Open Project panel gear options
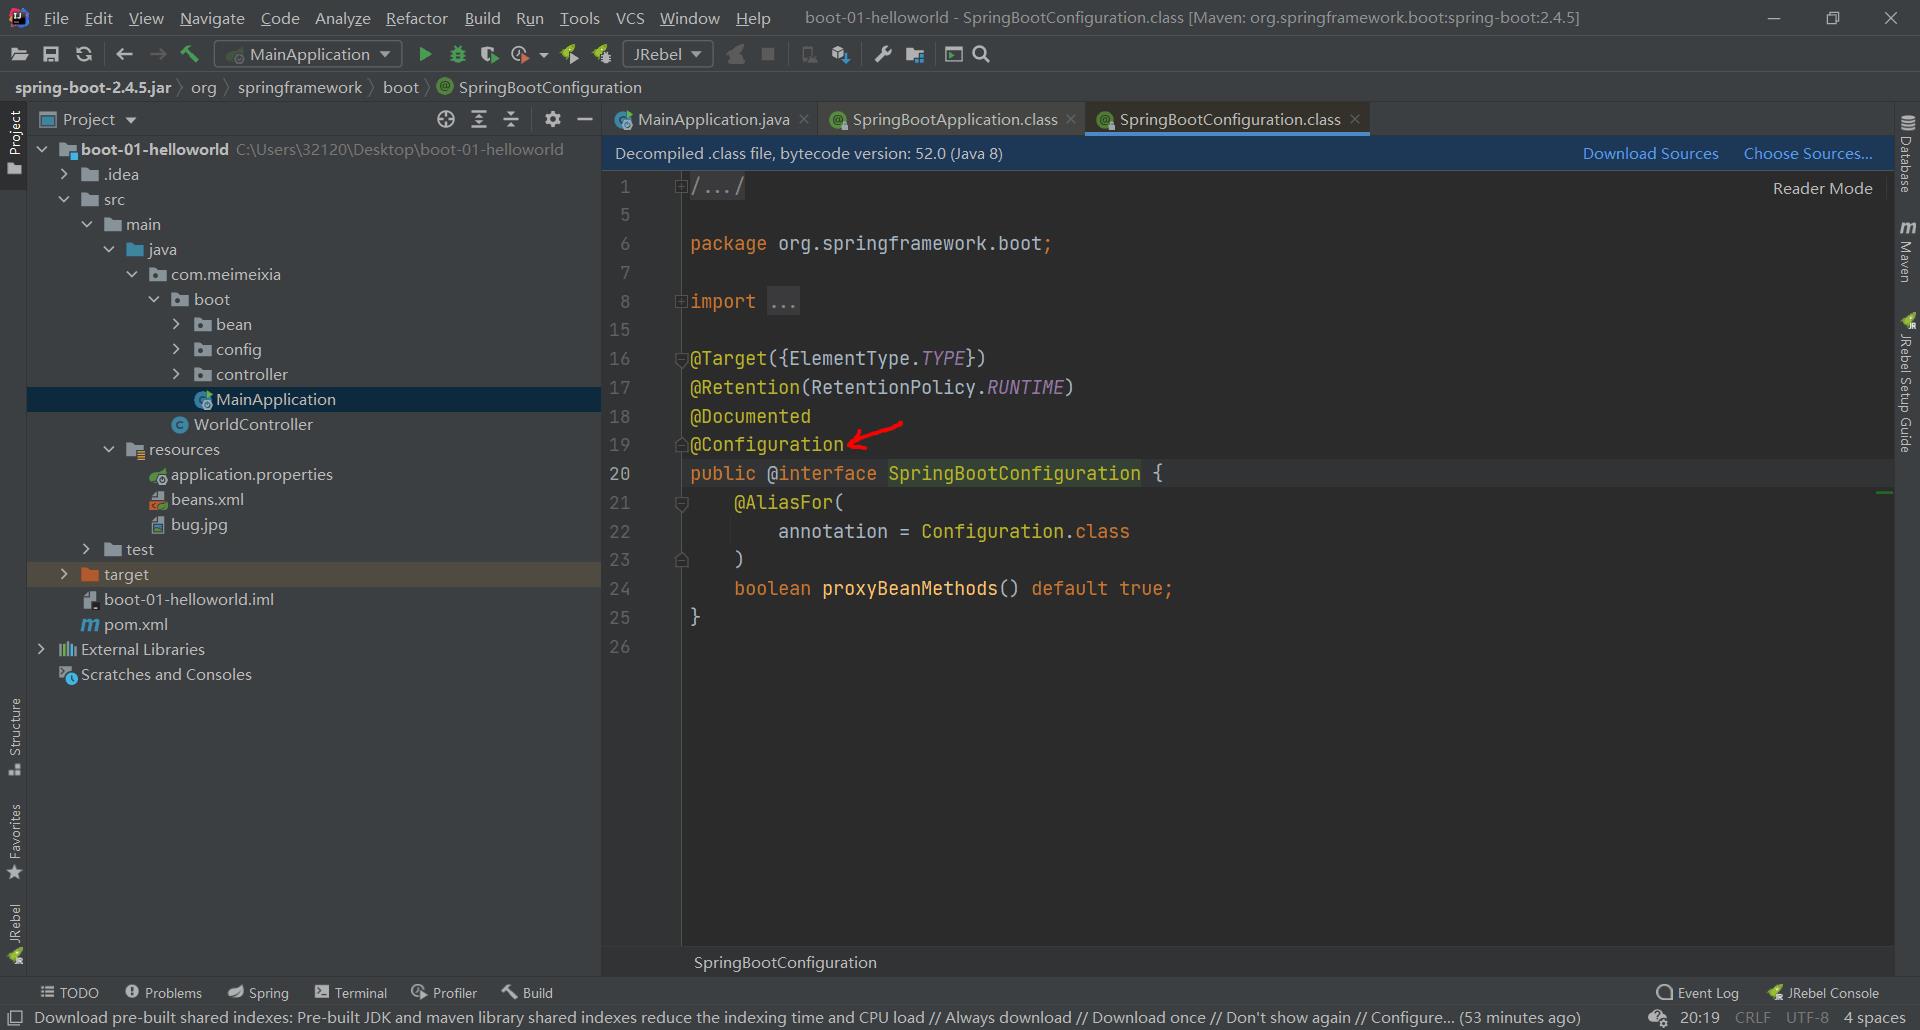Image resolution: width=1920 pixels, height=1030 pixels. (552, 119)
